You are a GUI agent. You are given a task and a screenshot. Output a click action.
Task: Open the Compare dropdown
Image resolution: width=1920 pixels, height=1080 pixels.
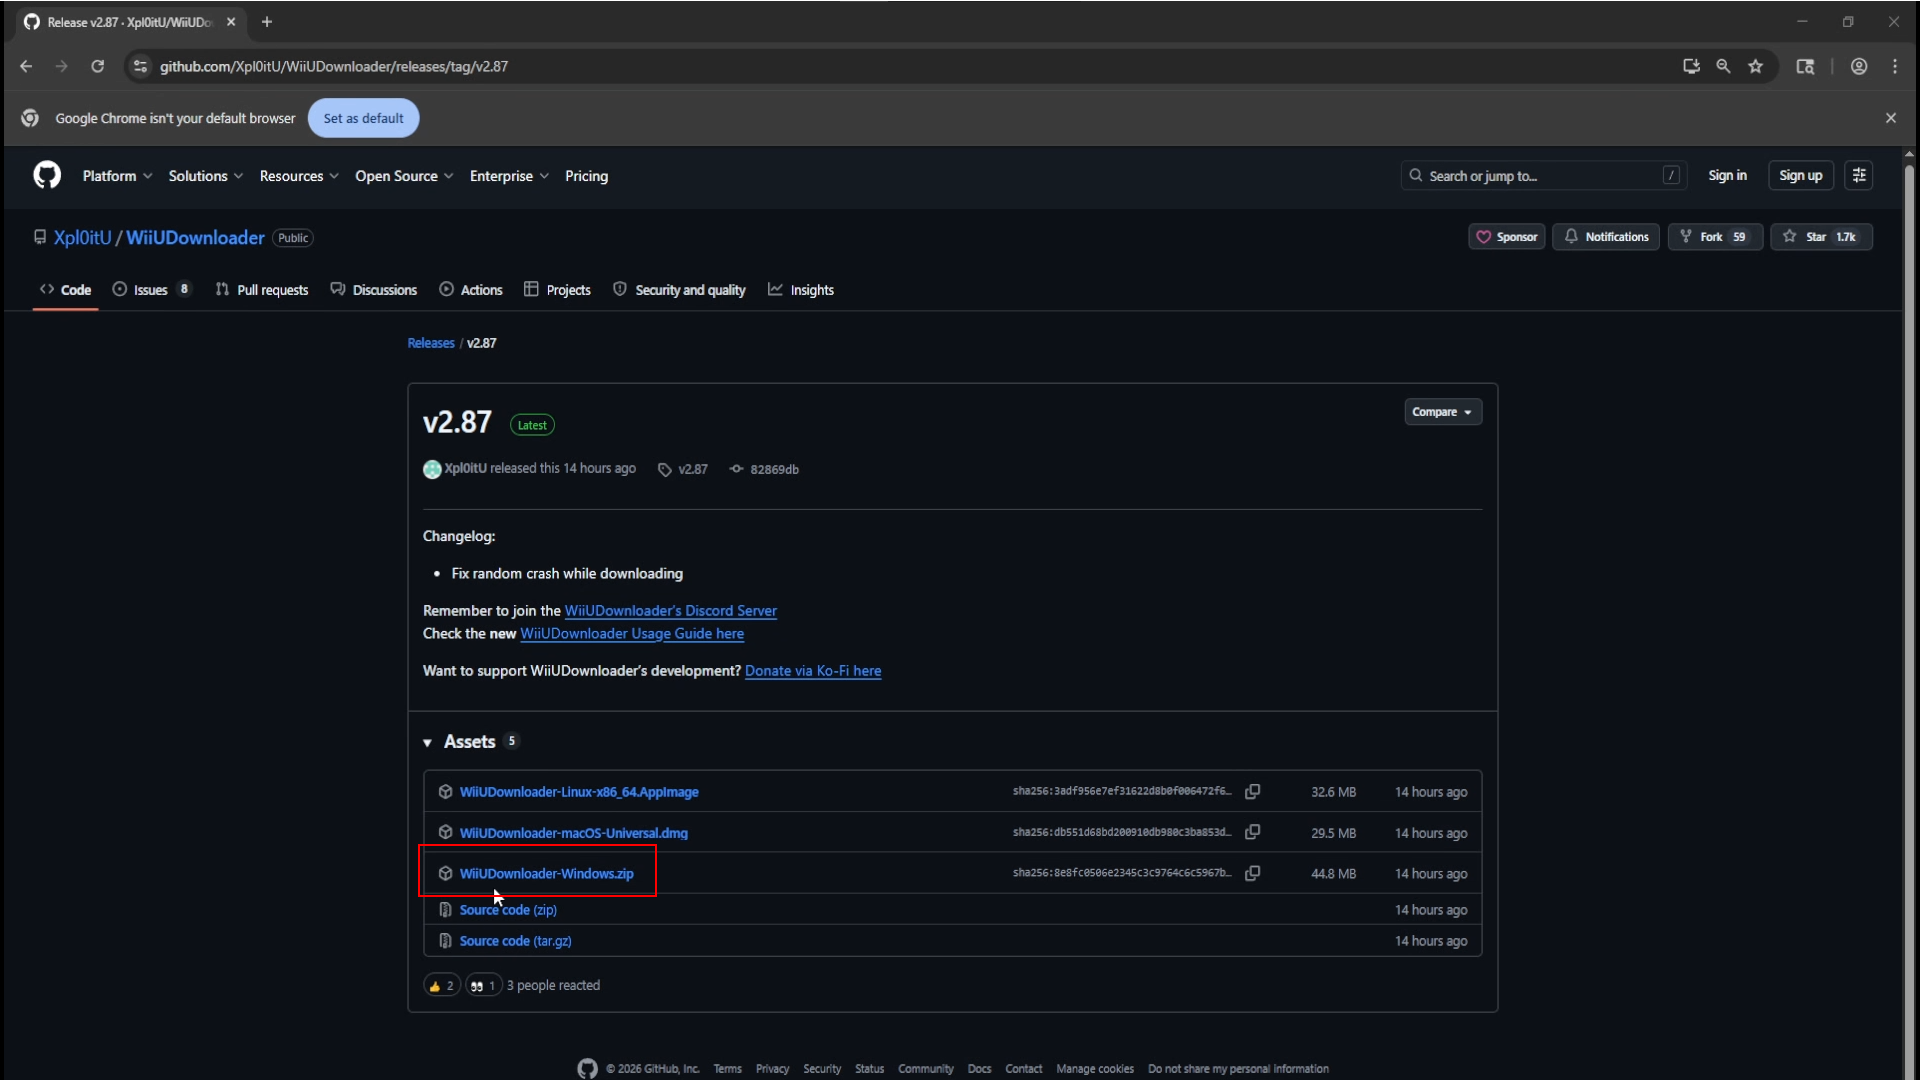click(x=1442, y=411)
